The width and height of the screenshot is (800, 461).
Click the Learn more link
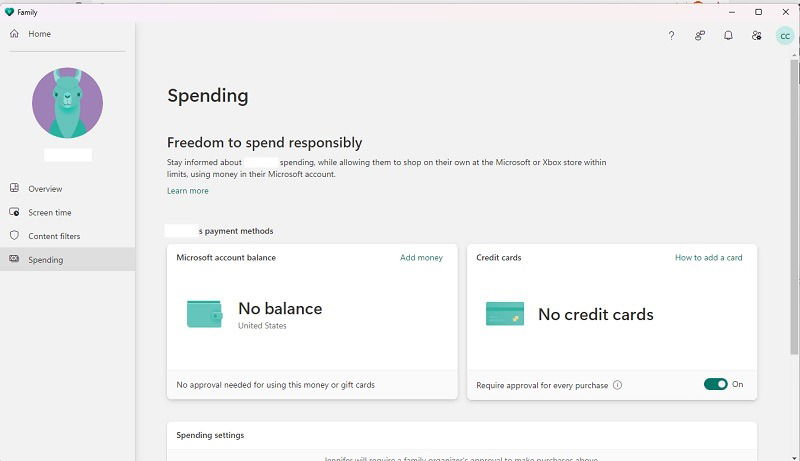pos(188,191)
